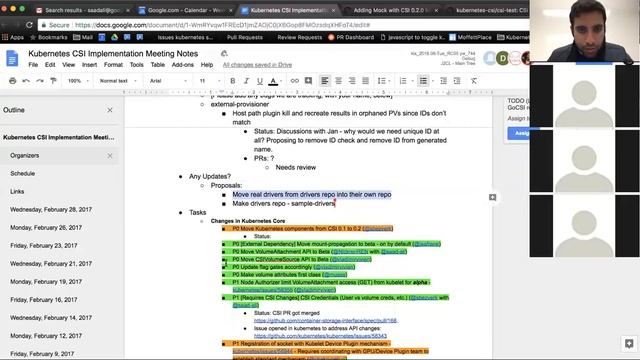Click the Explore button at the bottom right
This screenshot has height=360, width=640.
tap(629, 344)
